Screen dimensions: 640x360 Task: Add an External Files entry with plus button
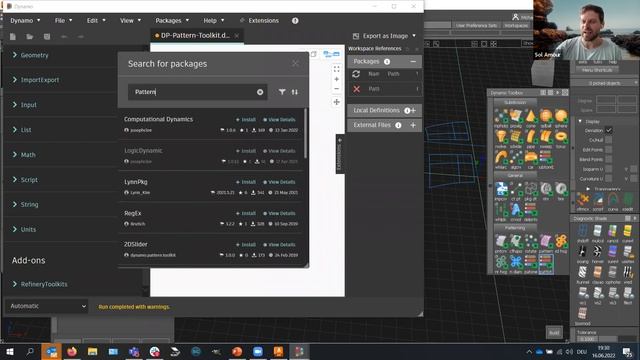click(x=413, y=125)
